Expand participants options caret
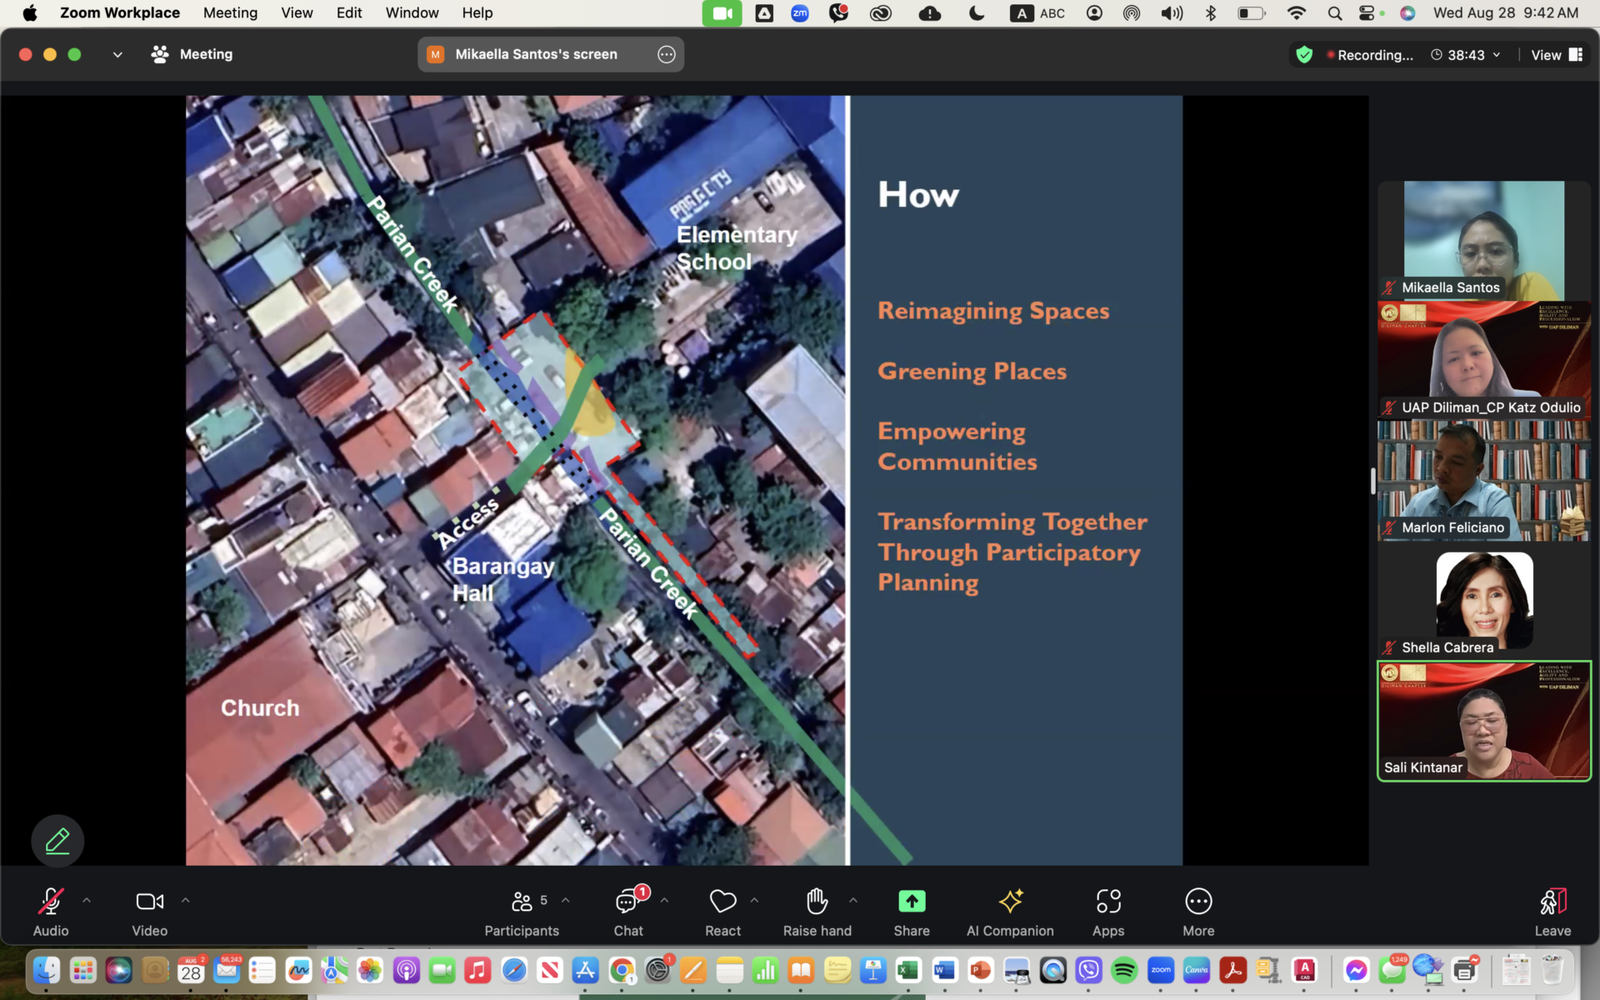This screenshot has width=1600, height=1000. [x=565, y=900]
